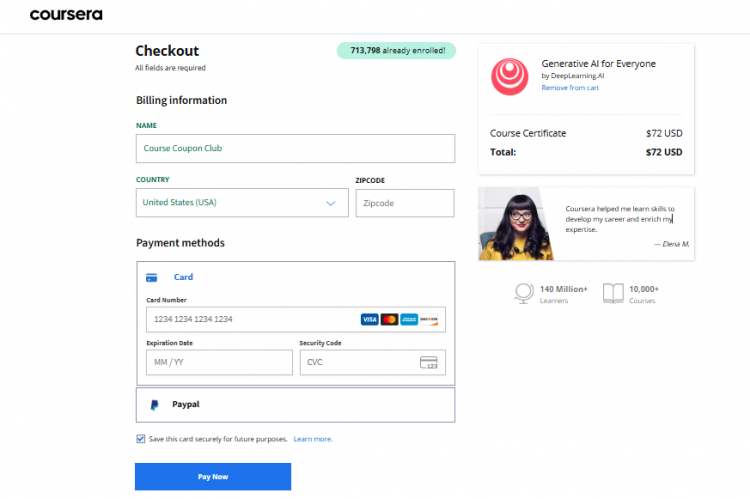Click the blue credit card icon

click(151, 277)
